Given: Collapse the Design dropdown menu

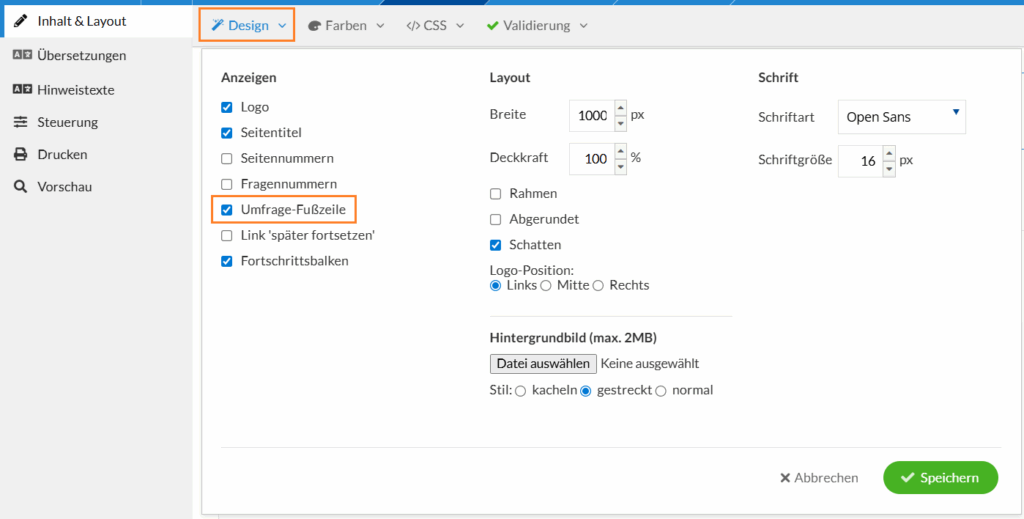Looking at the screenshot, I should coord(247,26).
